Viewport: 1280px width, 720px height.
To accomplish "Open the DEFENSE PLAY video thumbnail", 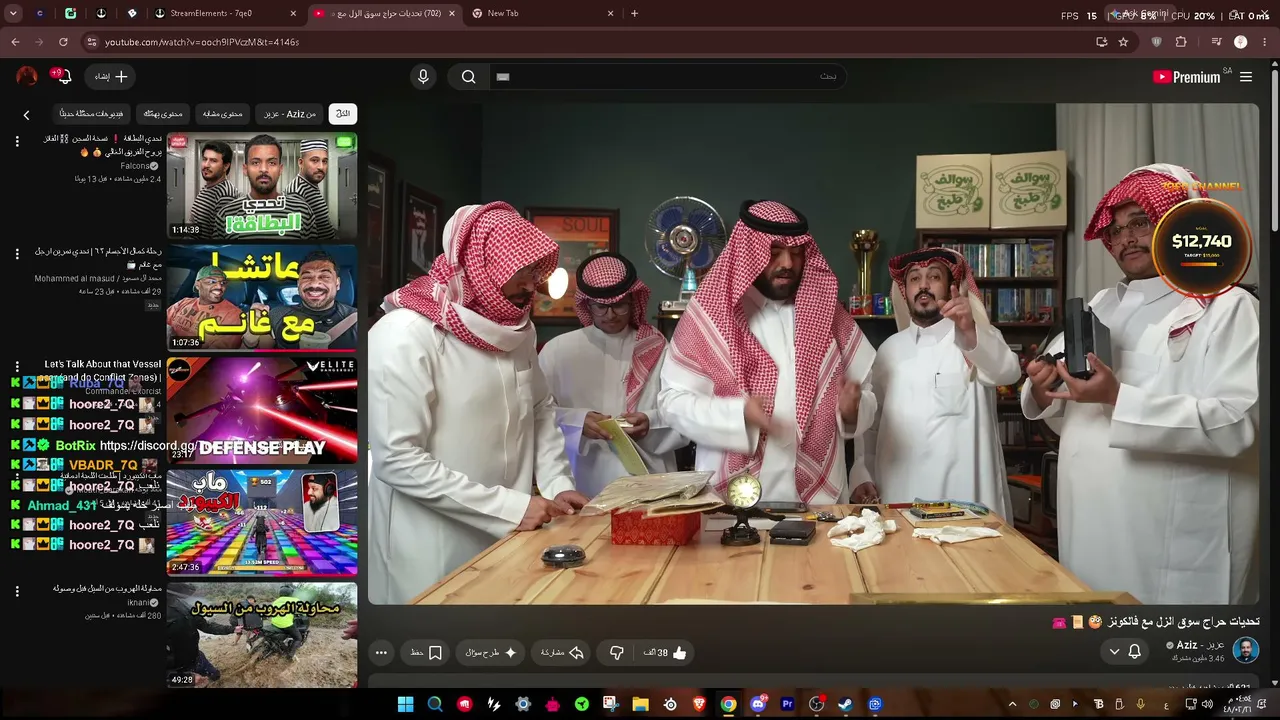I will click(x=262, y=411).
